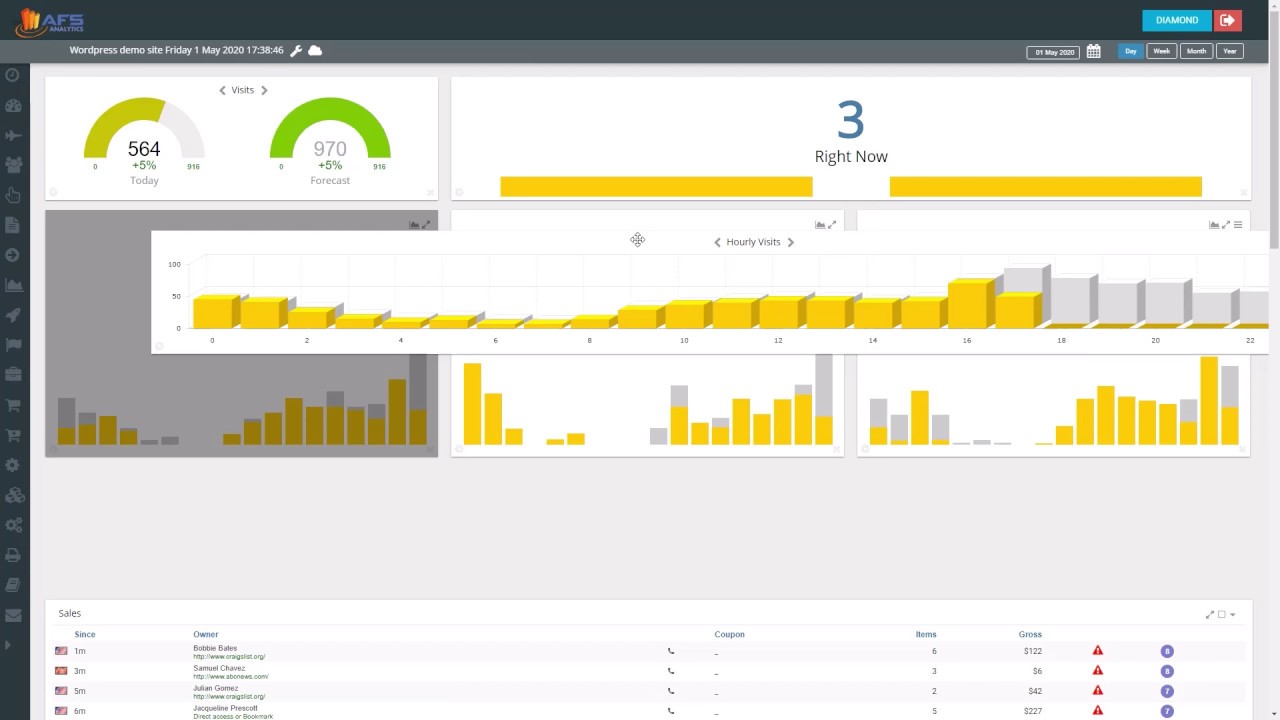Sort Sales table by Items column
The height and width of the screenshot is (720, 1280).
(926, 634)
